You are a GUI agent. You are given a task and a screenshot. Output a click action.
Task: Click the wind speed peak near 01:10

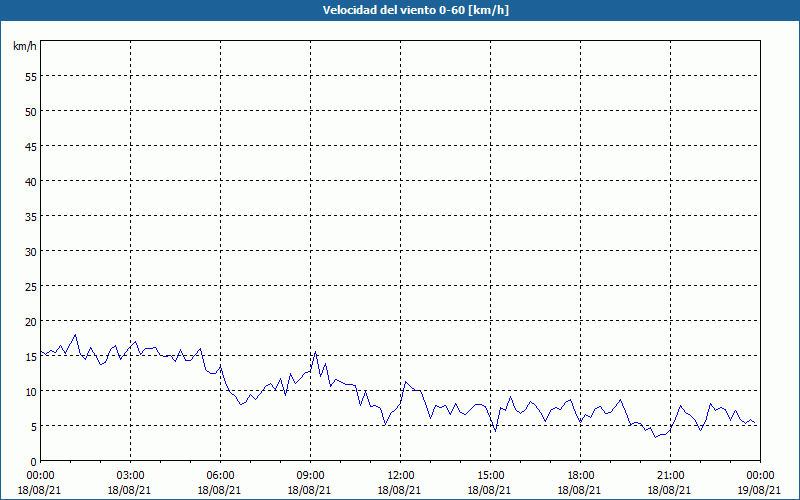click(x=76, y=335)
